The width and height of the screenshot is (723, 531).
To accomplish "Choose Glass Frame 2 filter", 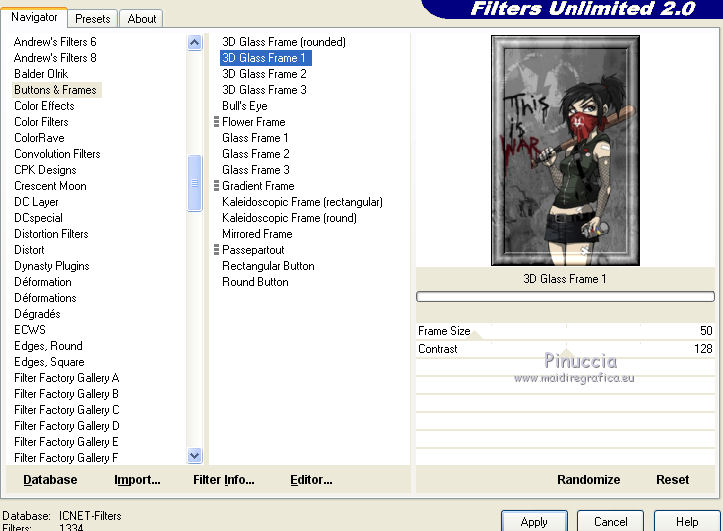I will 256,154.
